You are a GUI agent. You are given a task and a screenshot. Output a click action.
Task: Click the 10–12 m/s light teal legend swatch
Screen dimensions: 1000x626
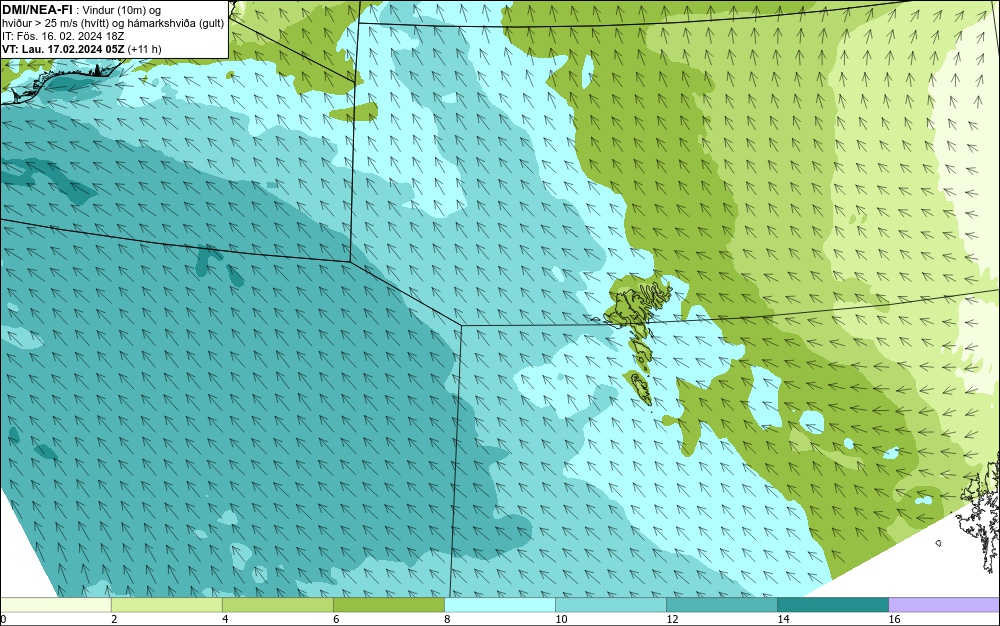pyautogui.click(x=610, y=604)
